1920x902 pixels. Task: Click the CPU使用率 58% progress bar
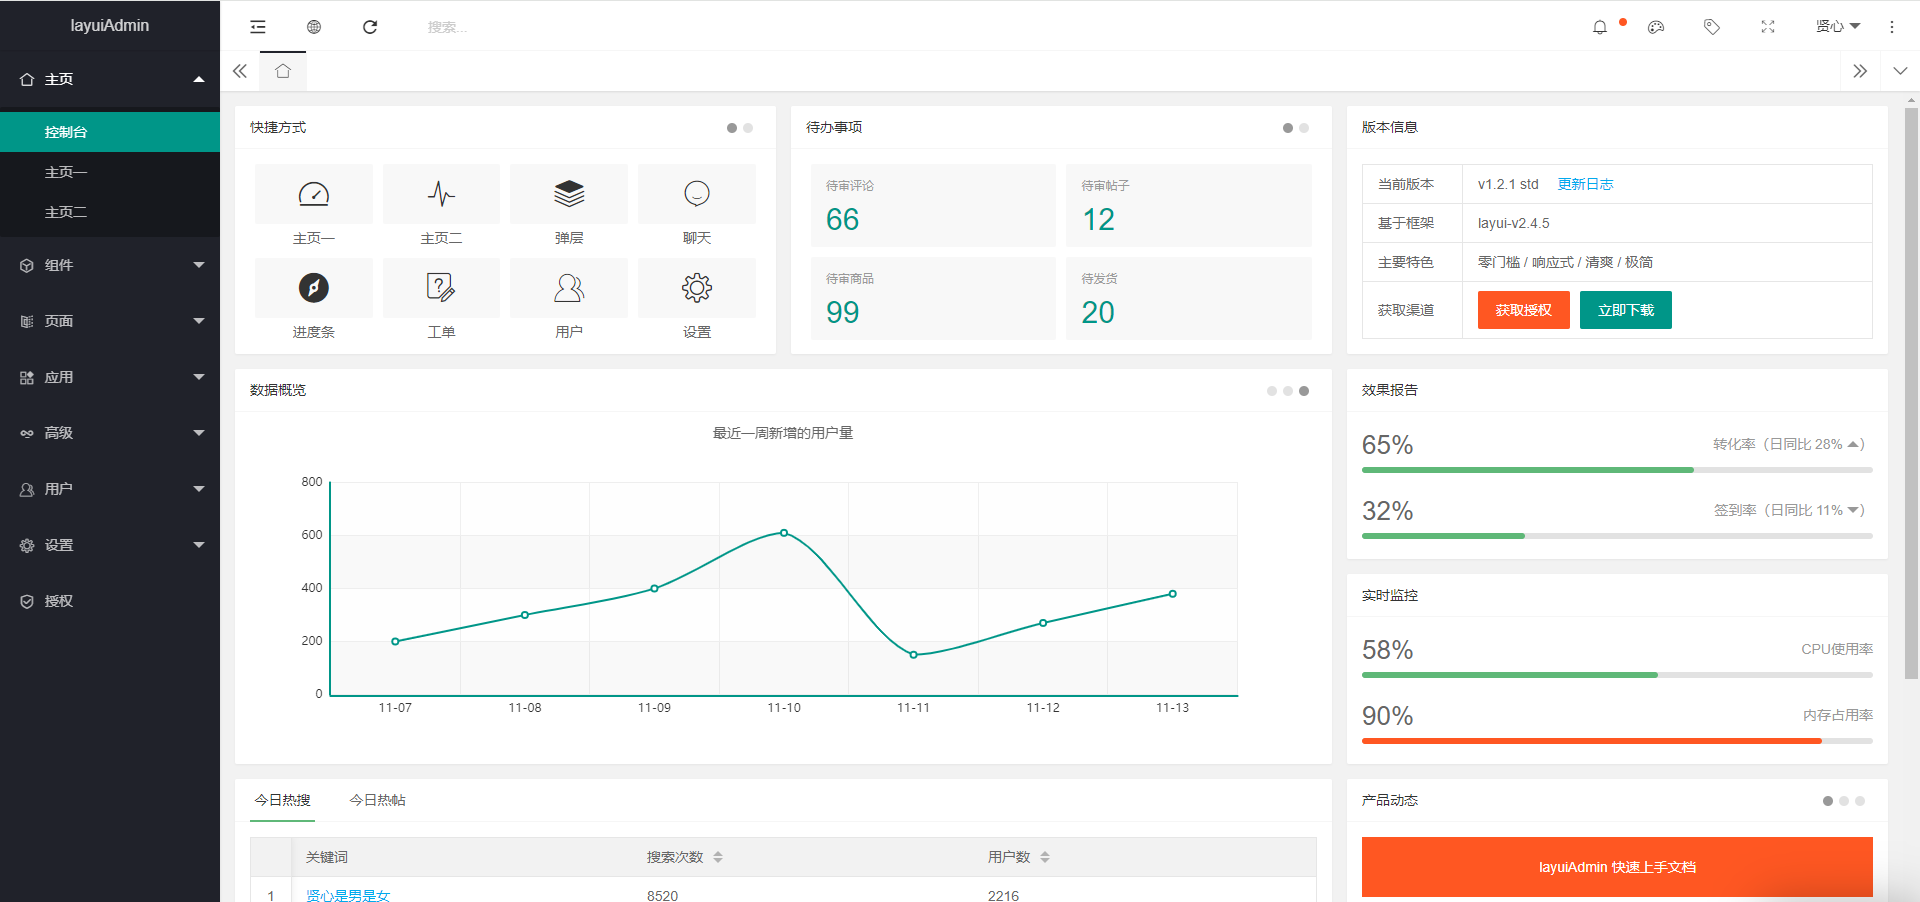(1617, 675)
